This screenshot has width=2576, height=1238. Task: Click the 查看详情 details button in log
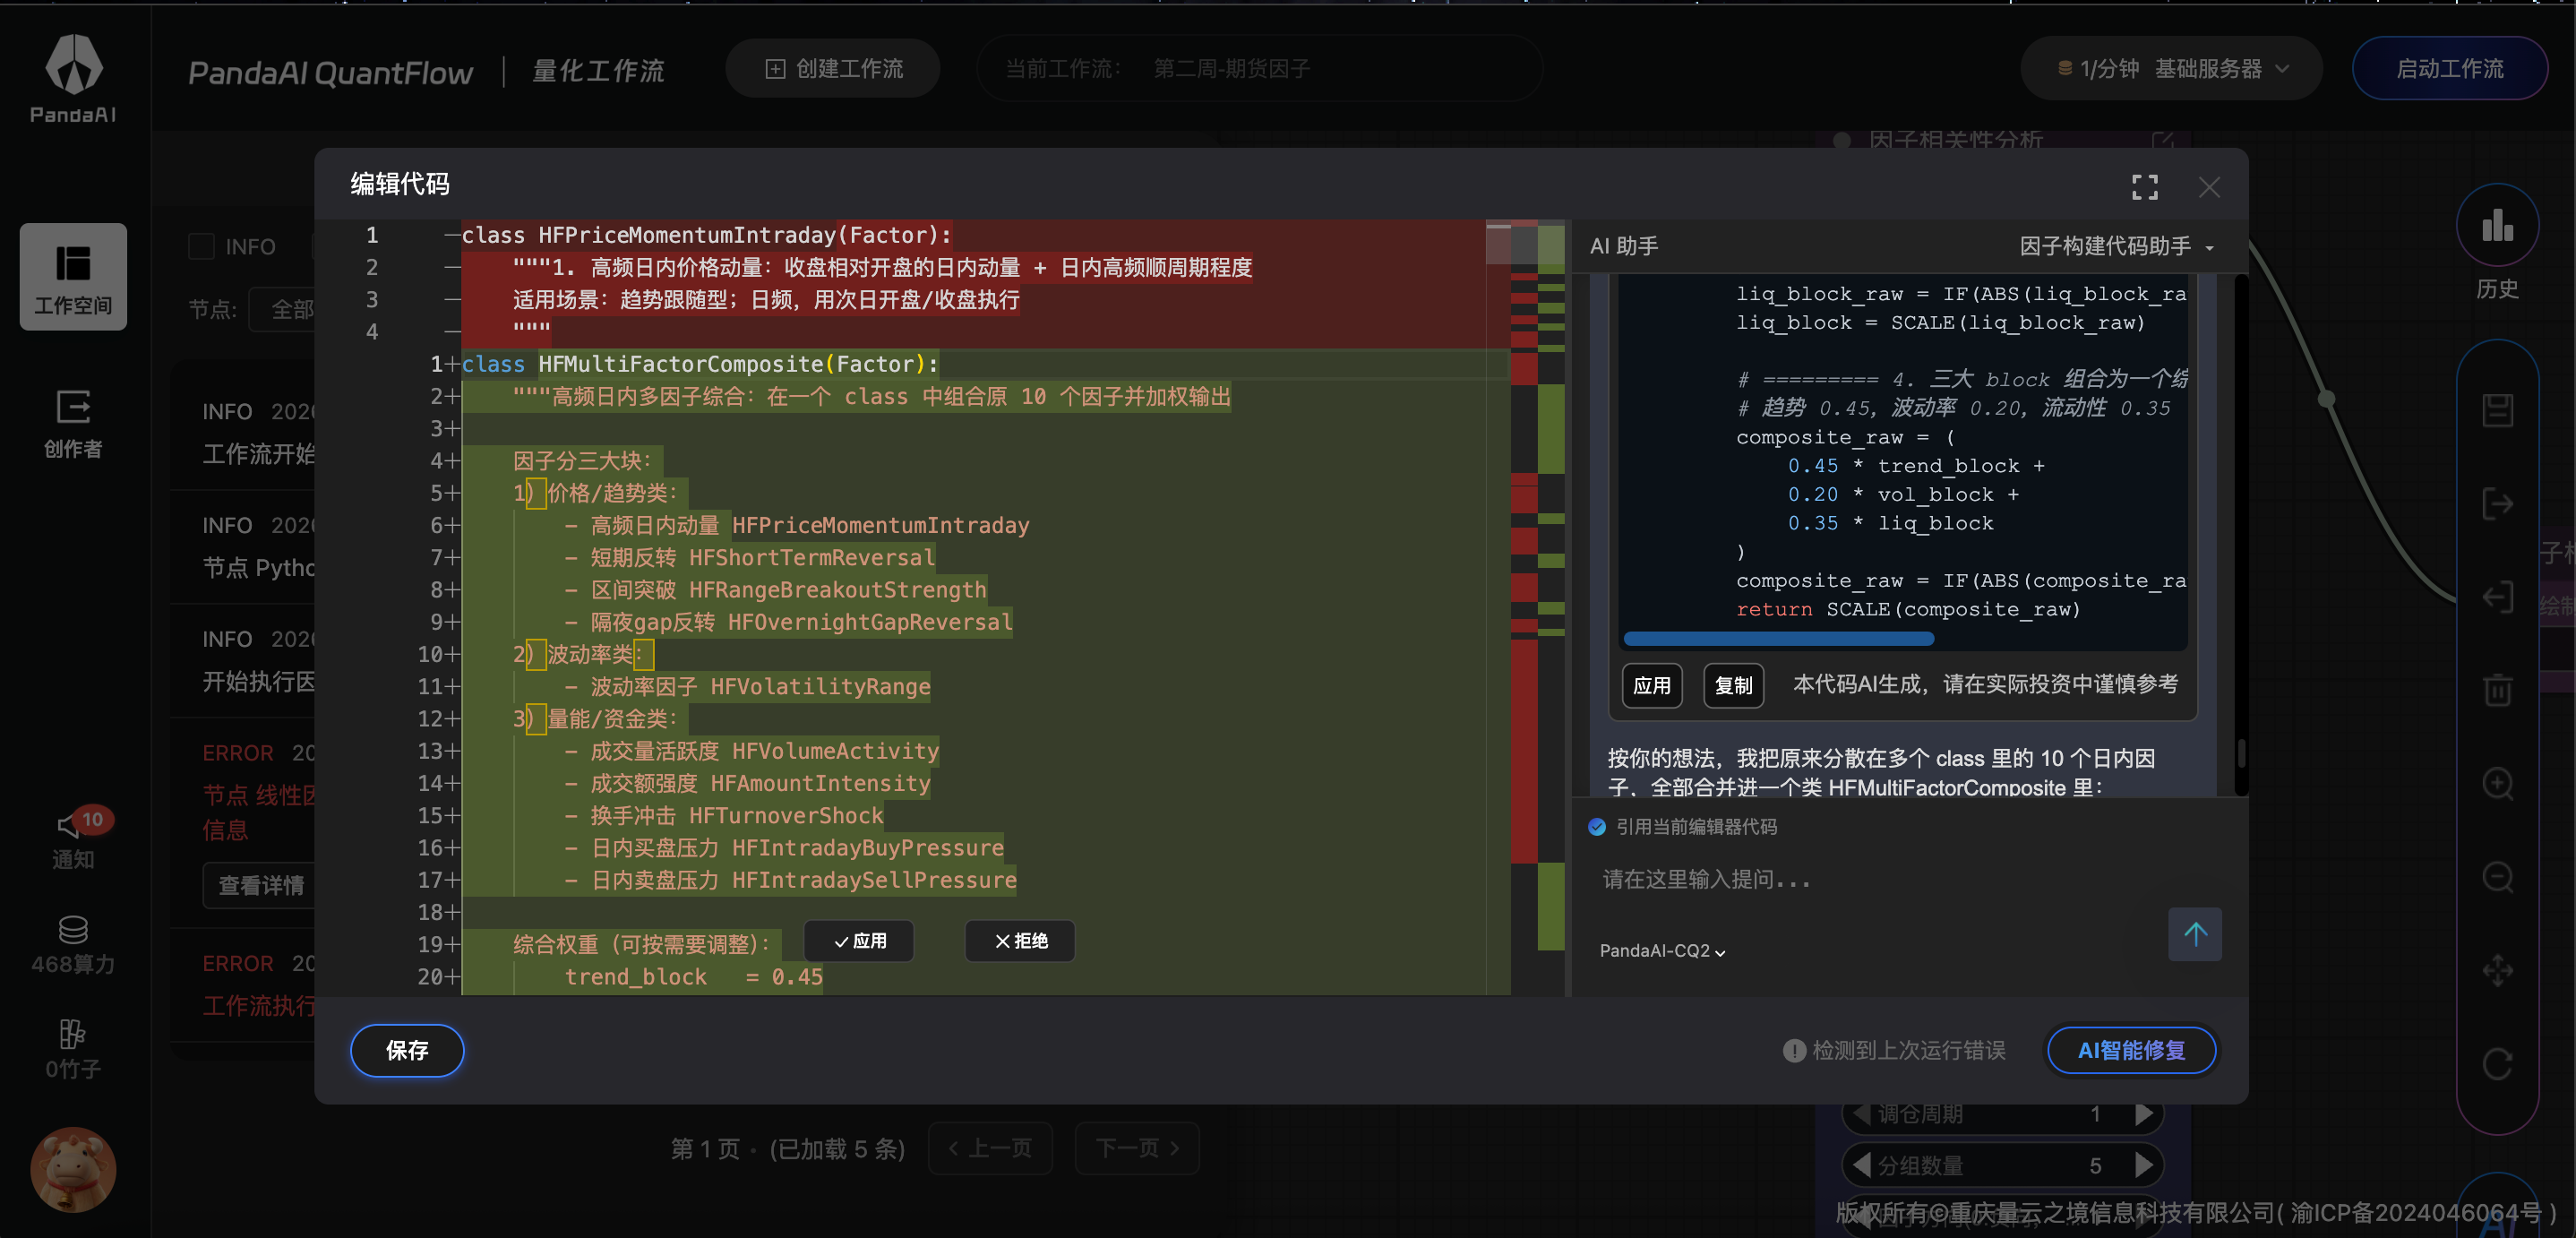(260, 886)
